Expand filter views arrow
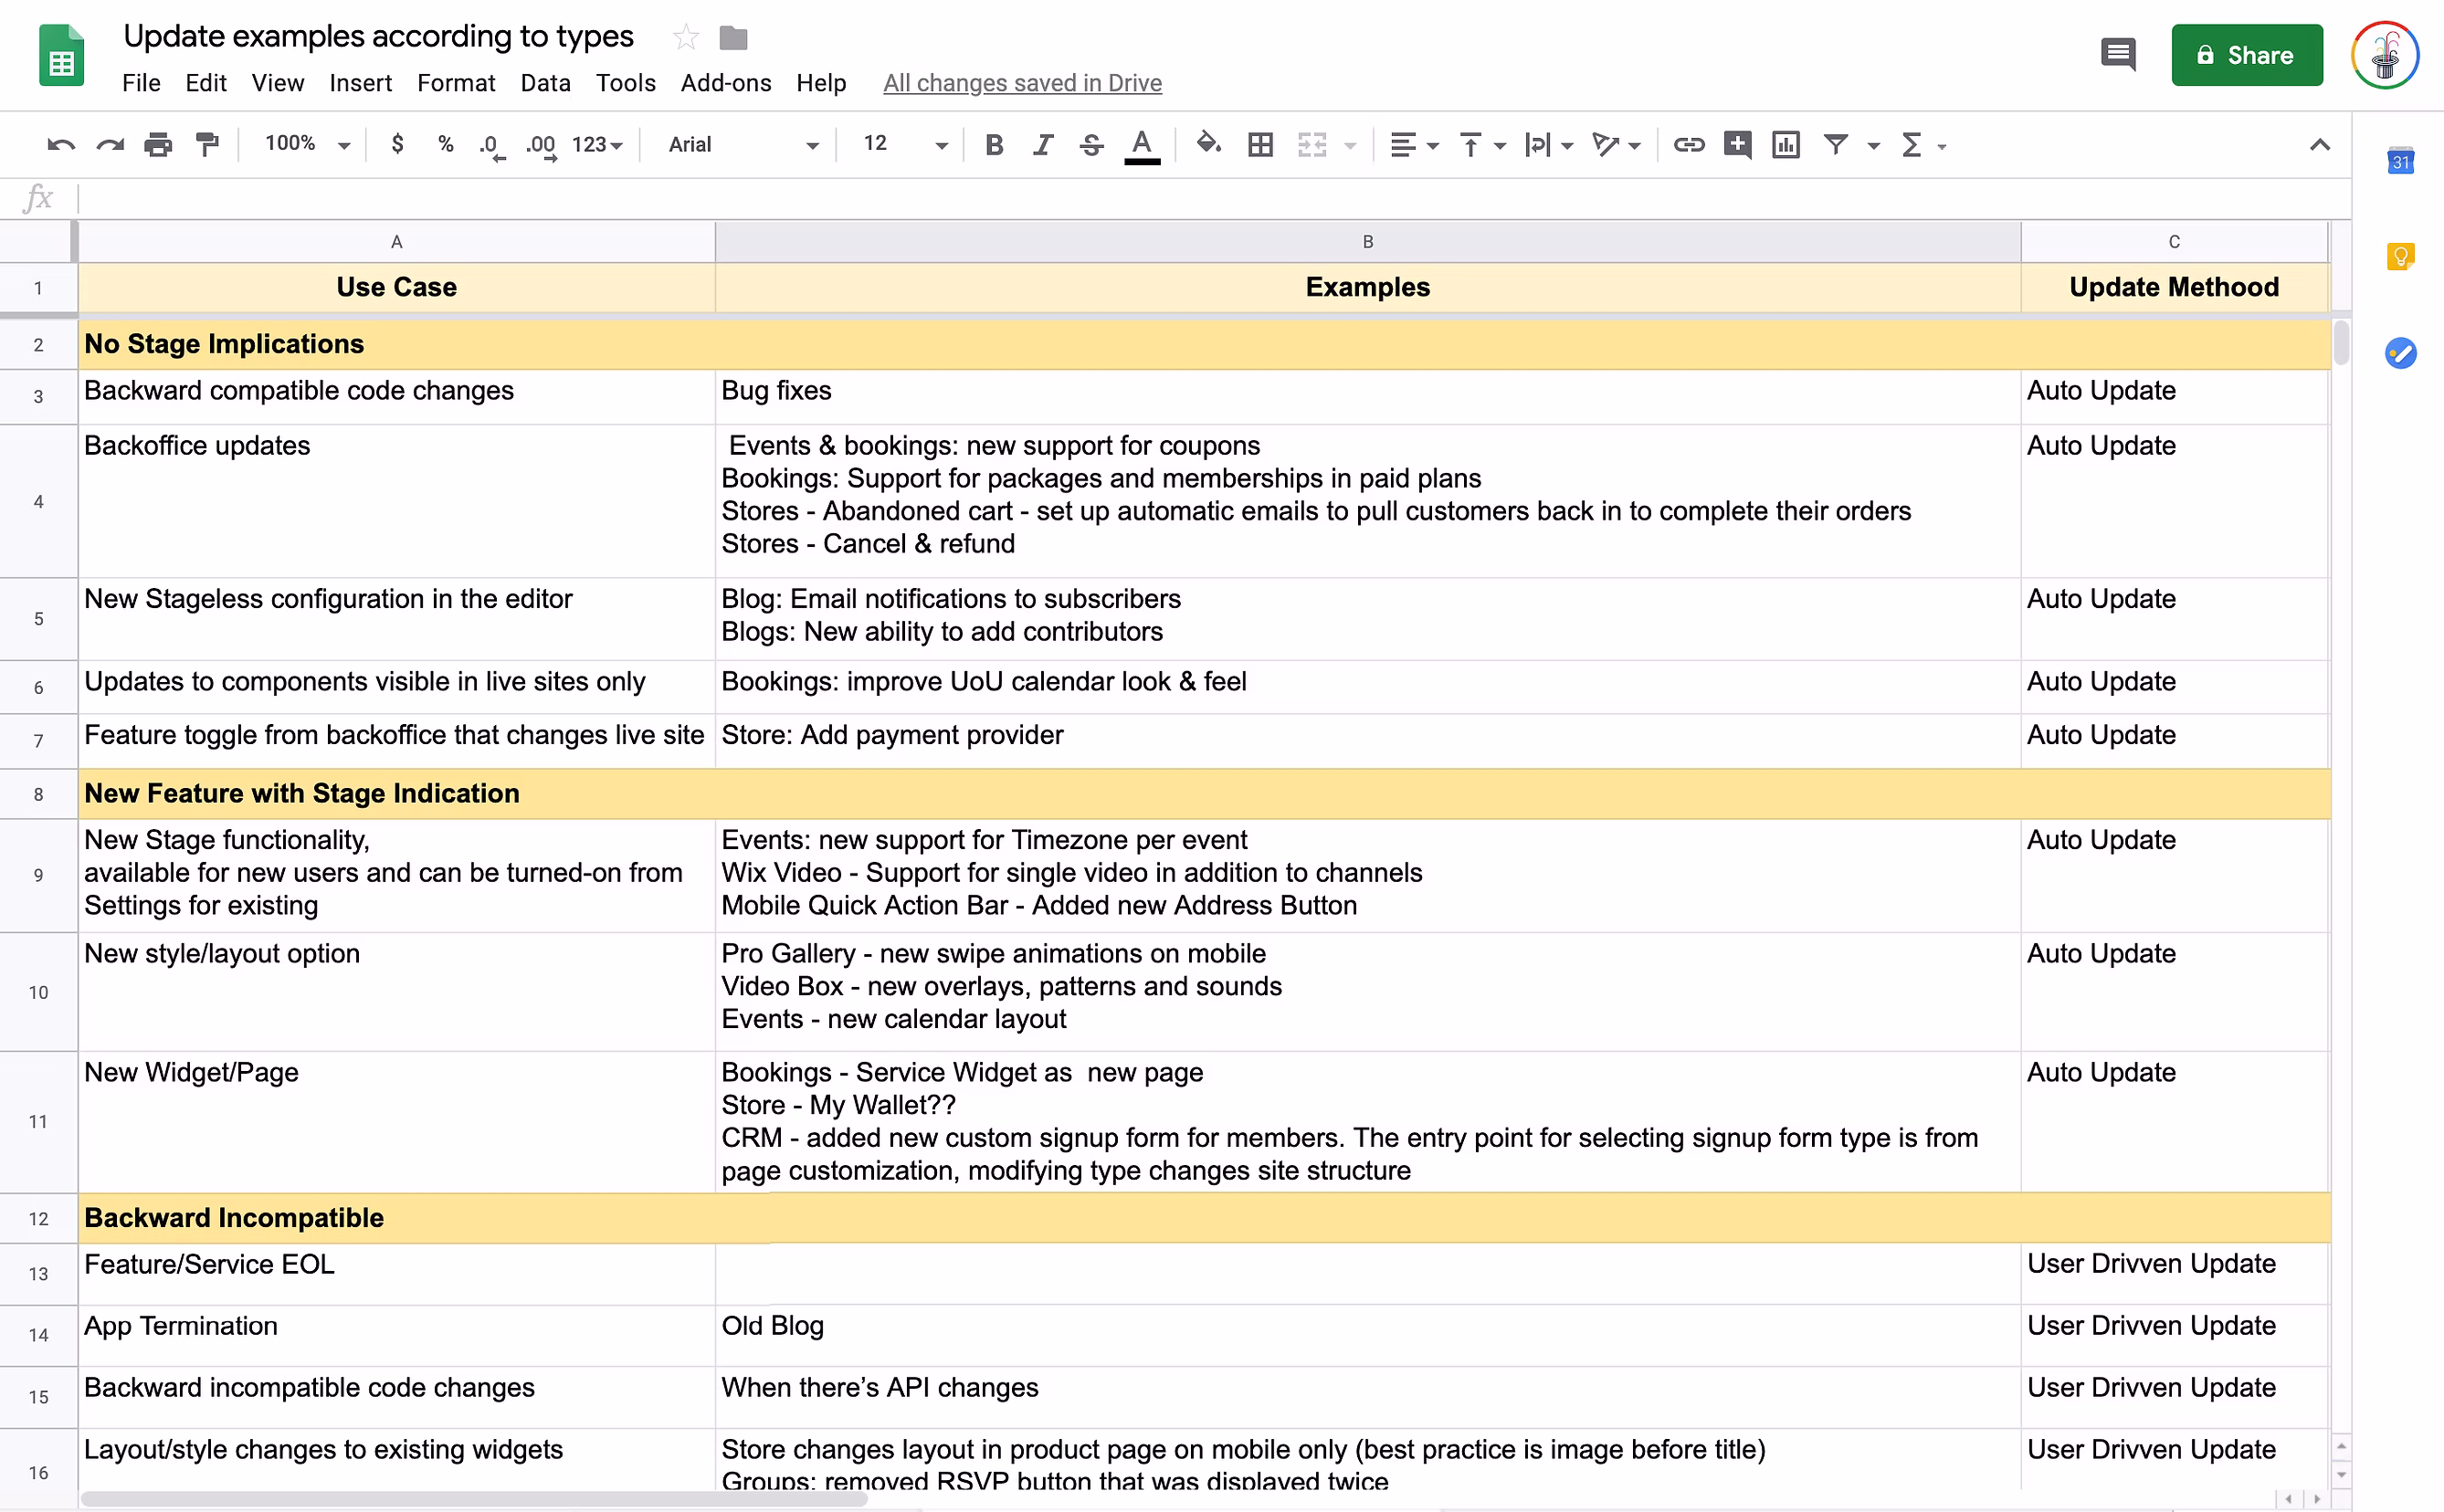2444x1512 pixels. pyautogui.click(x=1874, y=146)
